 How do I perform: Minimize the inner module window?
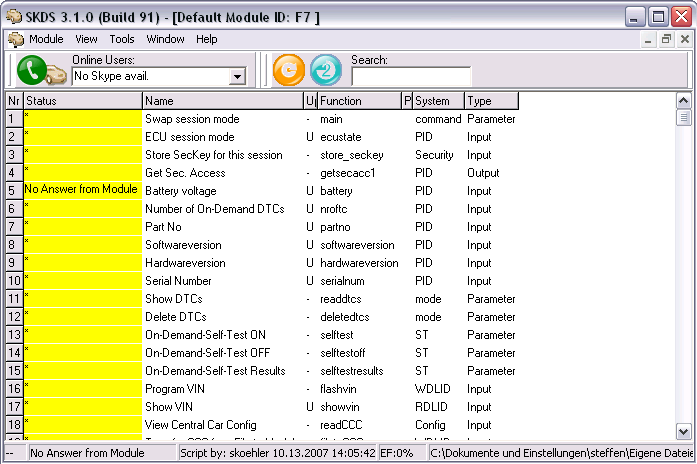click(x=648, y=39)
